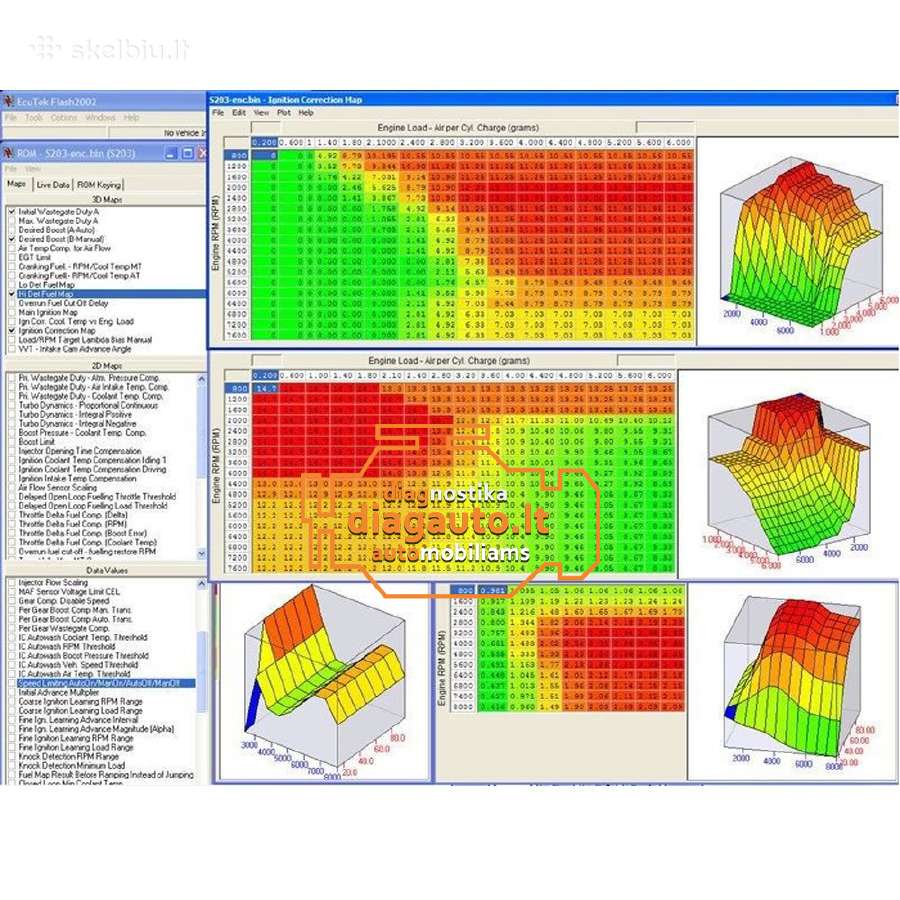Screen dimensions: 900x900
Task: Uncheck Initial Wastegate Duty A
Action: (12, 212)
